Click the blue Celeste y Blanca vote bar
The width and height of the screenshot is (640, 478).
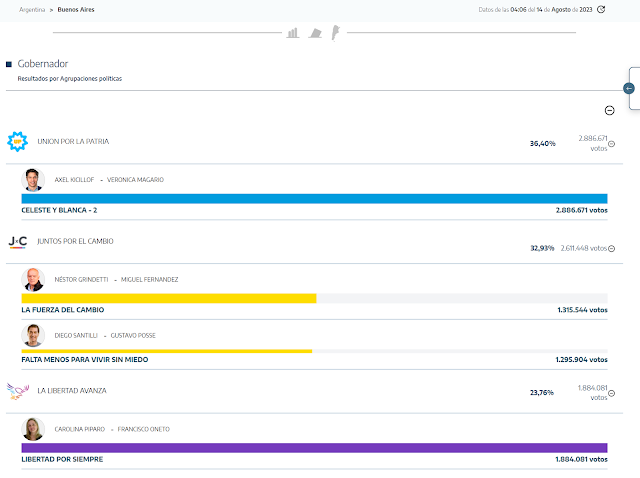[x=314, y=199]
